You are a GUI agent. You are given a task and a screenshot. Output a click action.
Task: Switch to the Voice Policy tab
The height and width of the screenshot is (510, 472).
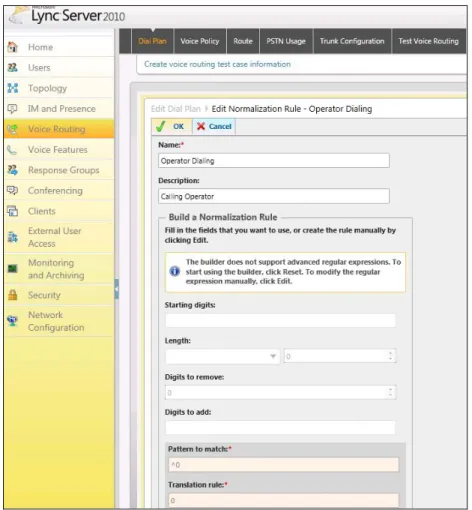(x=200, y=41)
